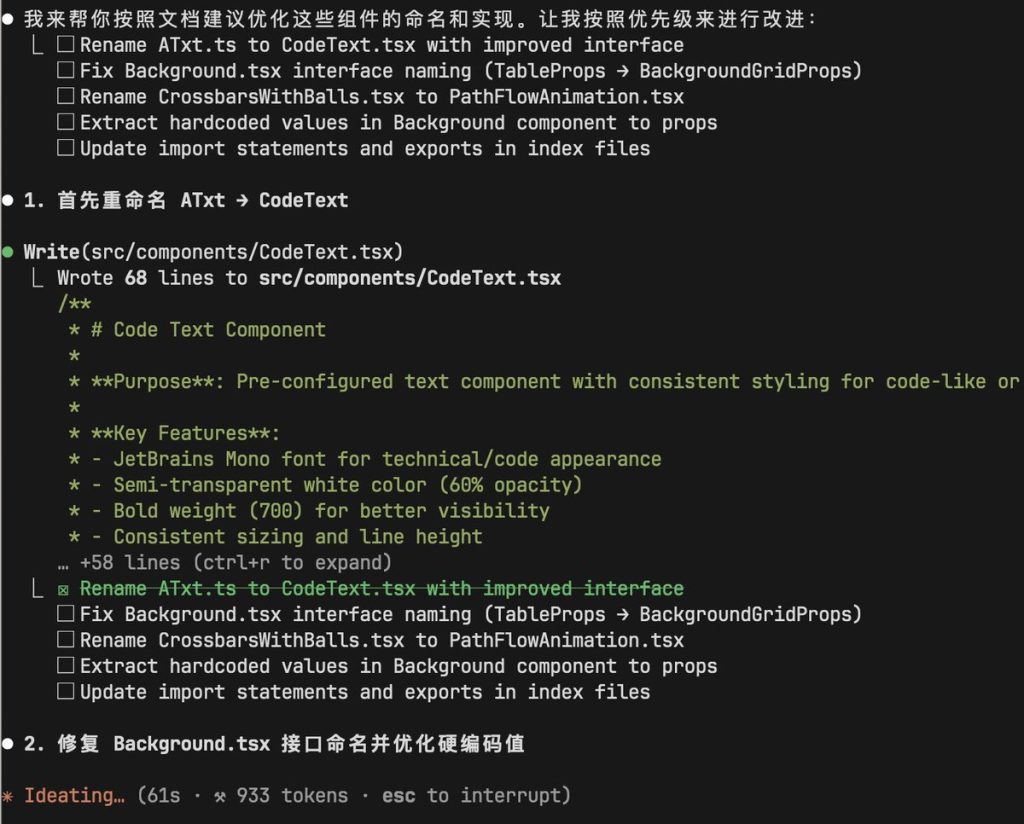1024x824 pixels.
Task: Click white bullet beside '1. 首先重命名 ATxt'
Action: click(x=8, y=200)
